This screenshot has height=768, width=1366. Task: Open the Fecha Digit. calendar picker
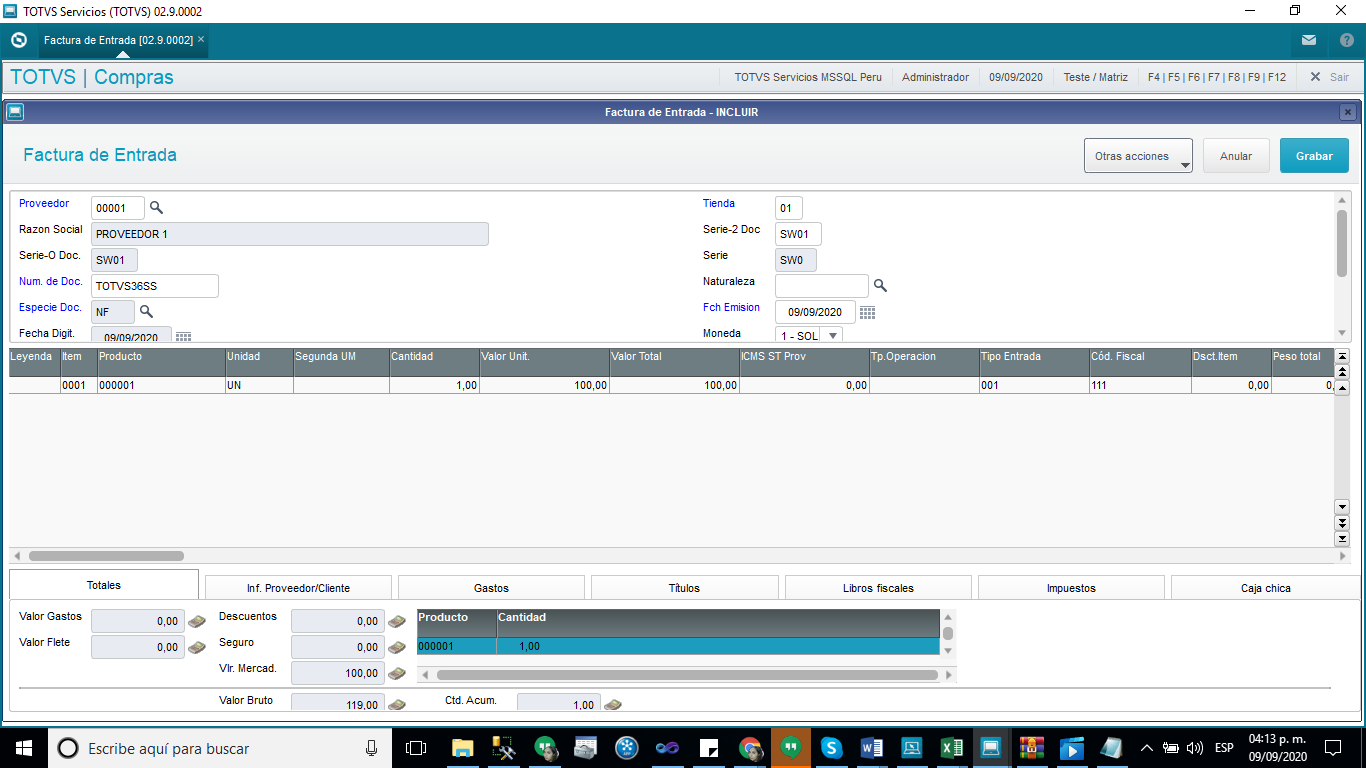pyautogui.click(x=183, y=338)
